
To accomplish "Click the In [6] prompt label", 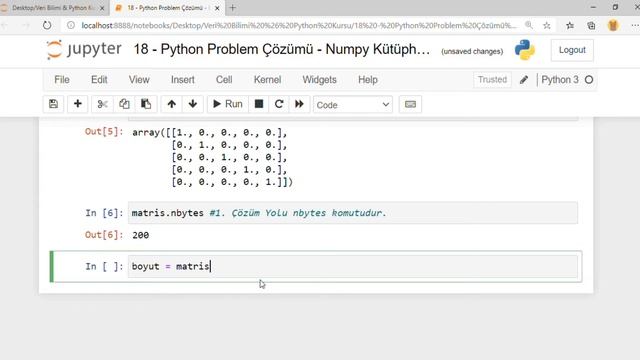I will tap(104, 213).
